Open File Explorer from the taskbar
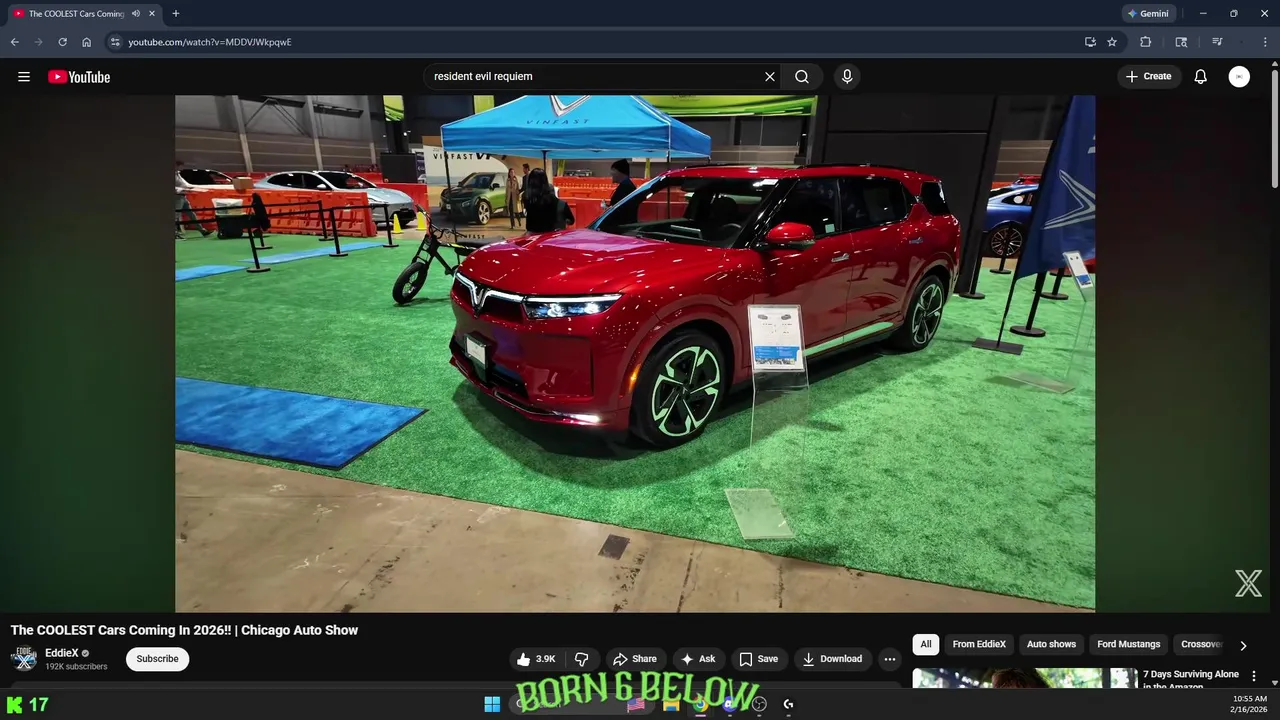This screenshot has width=1280, height=720. 671,704
